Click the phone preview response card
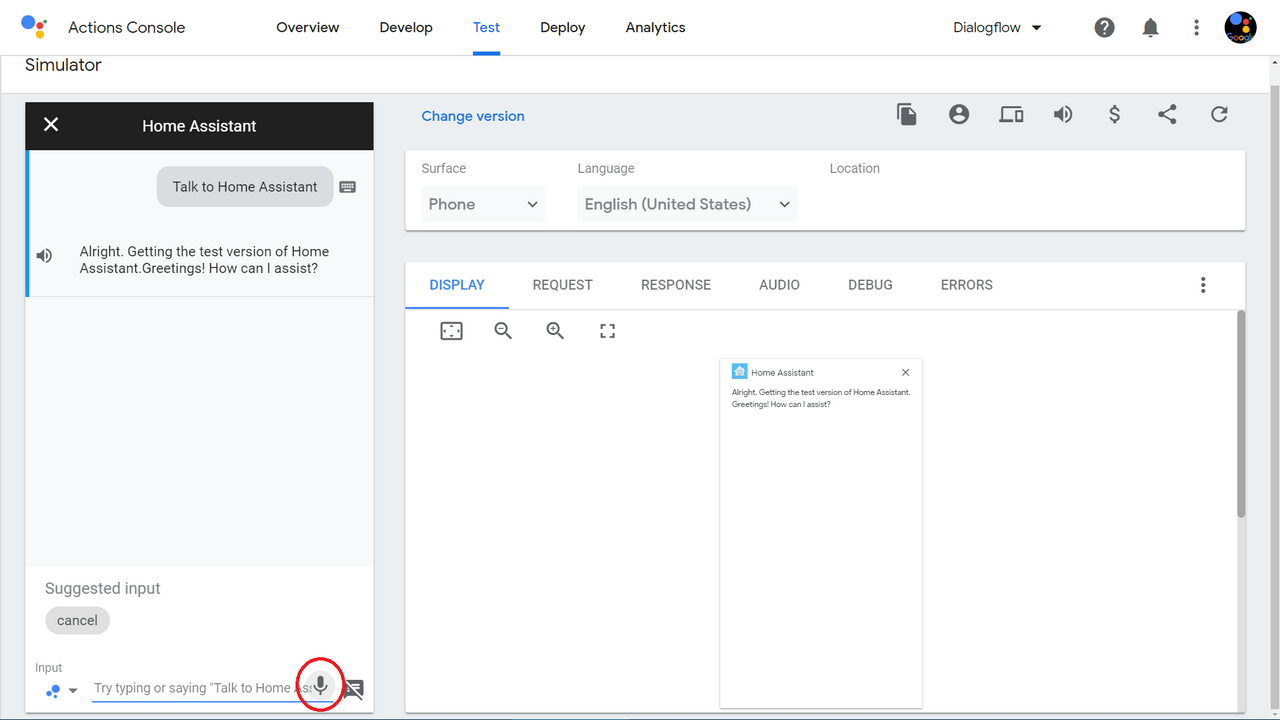The image size is (1280, 720). 821,533
